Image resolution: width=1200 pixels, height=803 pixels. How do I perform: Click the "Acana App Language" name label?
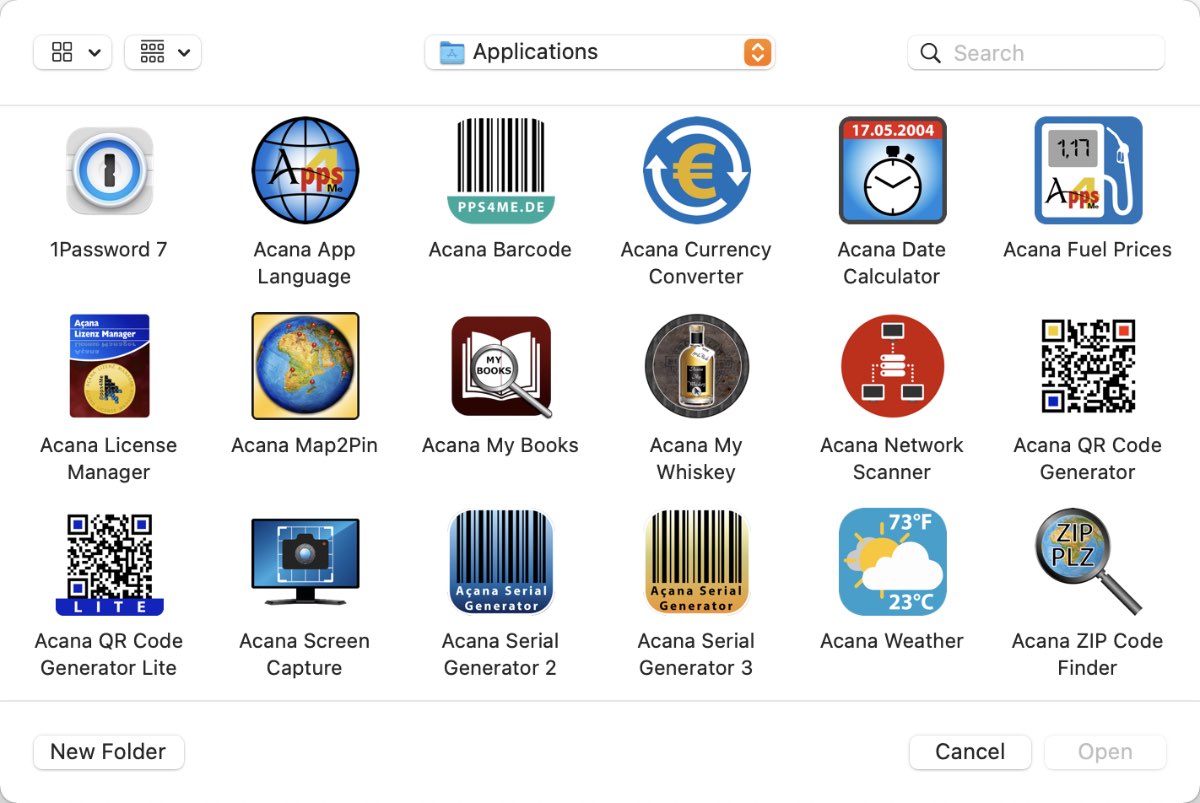click(305, 263)
